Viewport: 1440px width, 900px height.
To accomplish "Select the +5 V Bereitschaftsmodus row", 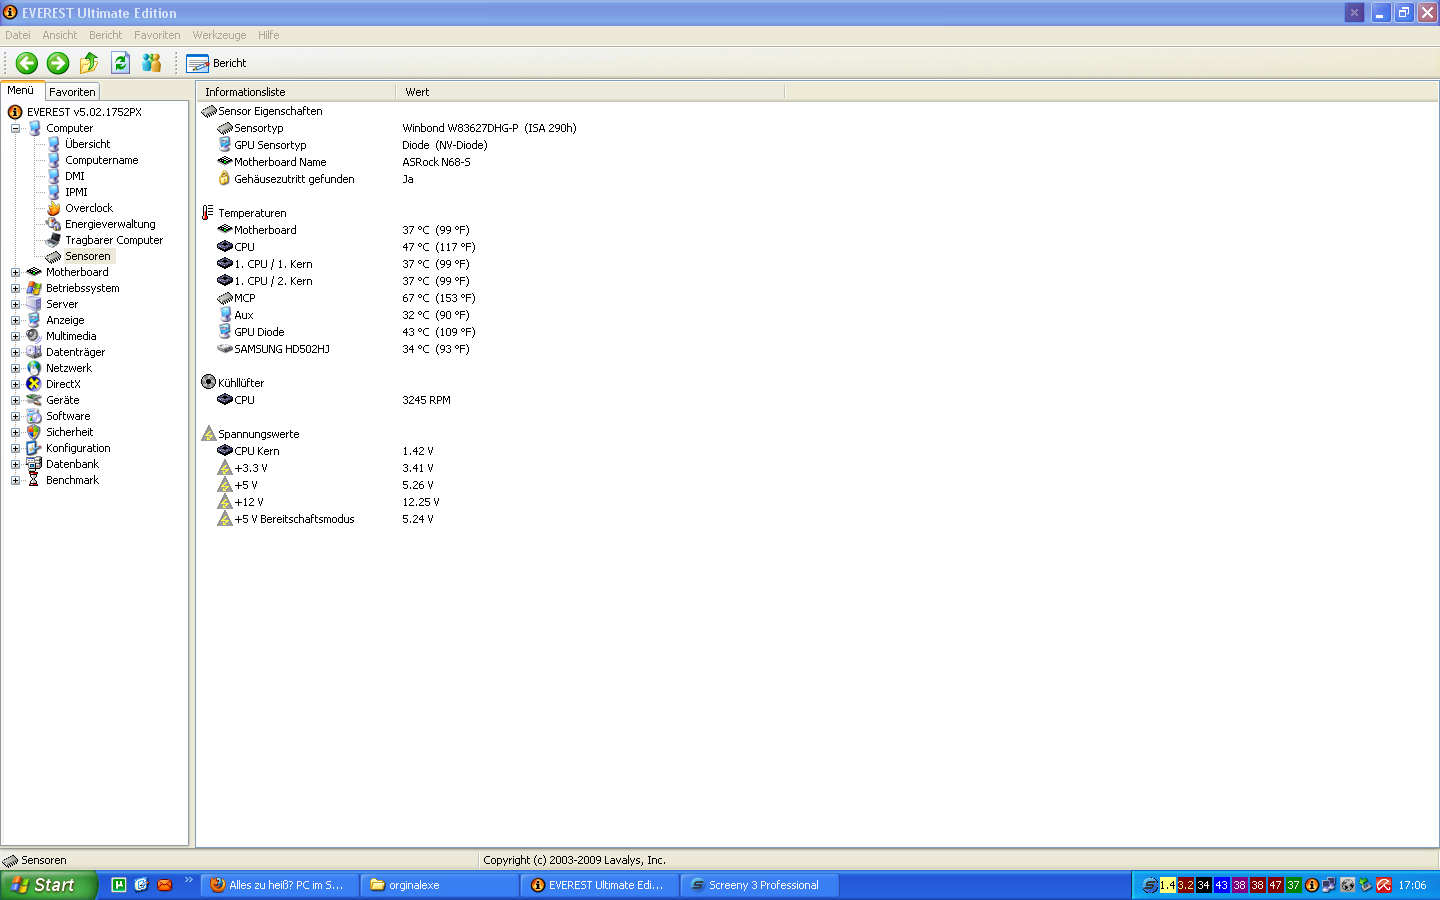I will tap(325, 519).
